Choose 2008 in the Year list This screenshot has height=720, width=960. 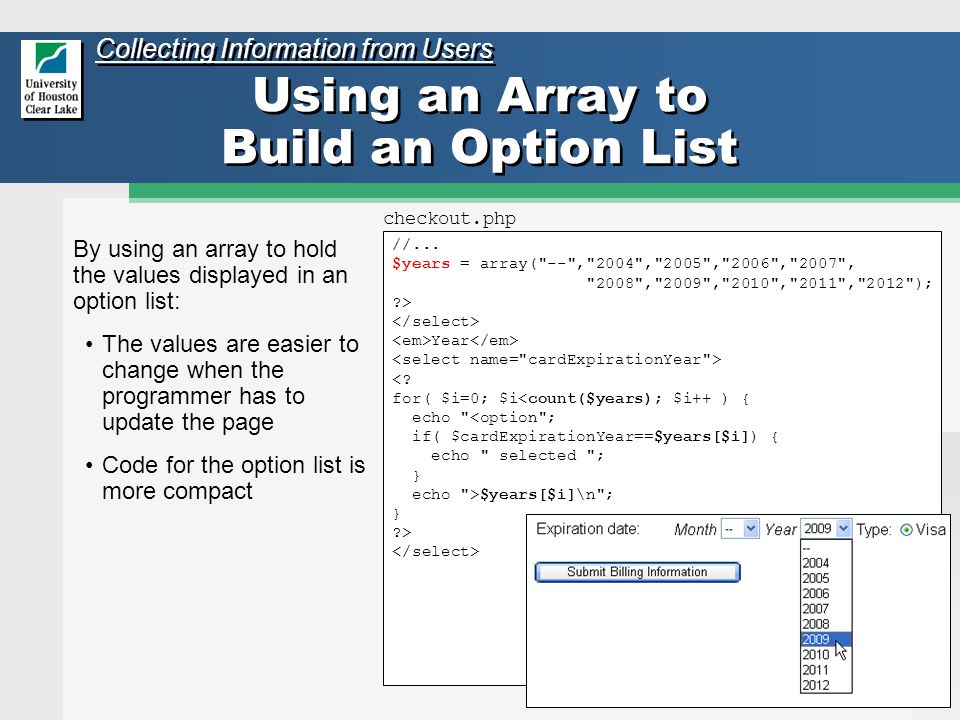[x=825, y=624]
